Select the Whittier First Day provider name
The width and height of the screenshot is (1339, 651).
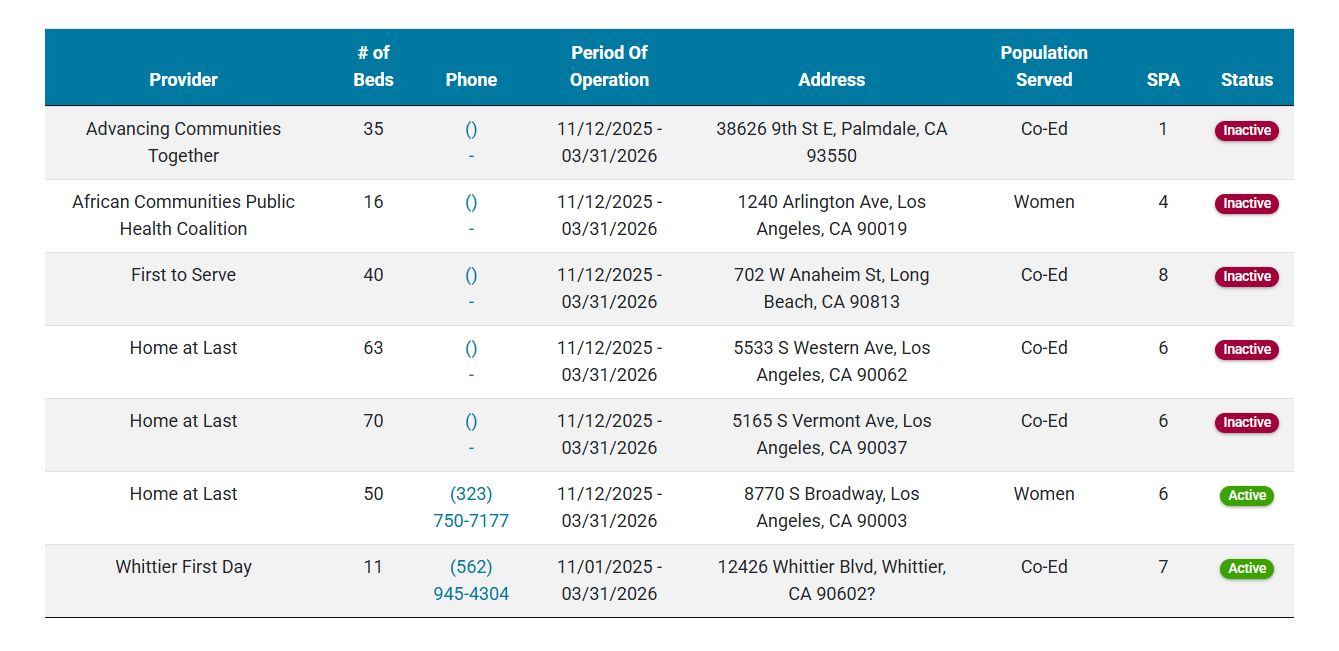click(183, 567)
